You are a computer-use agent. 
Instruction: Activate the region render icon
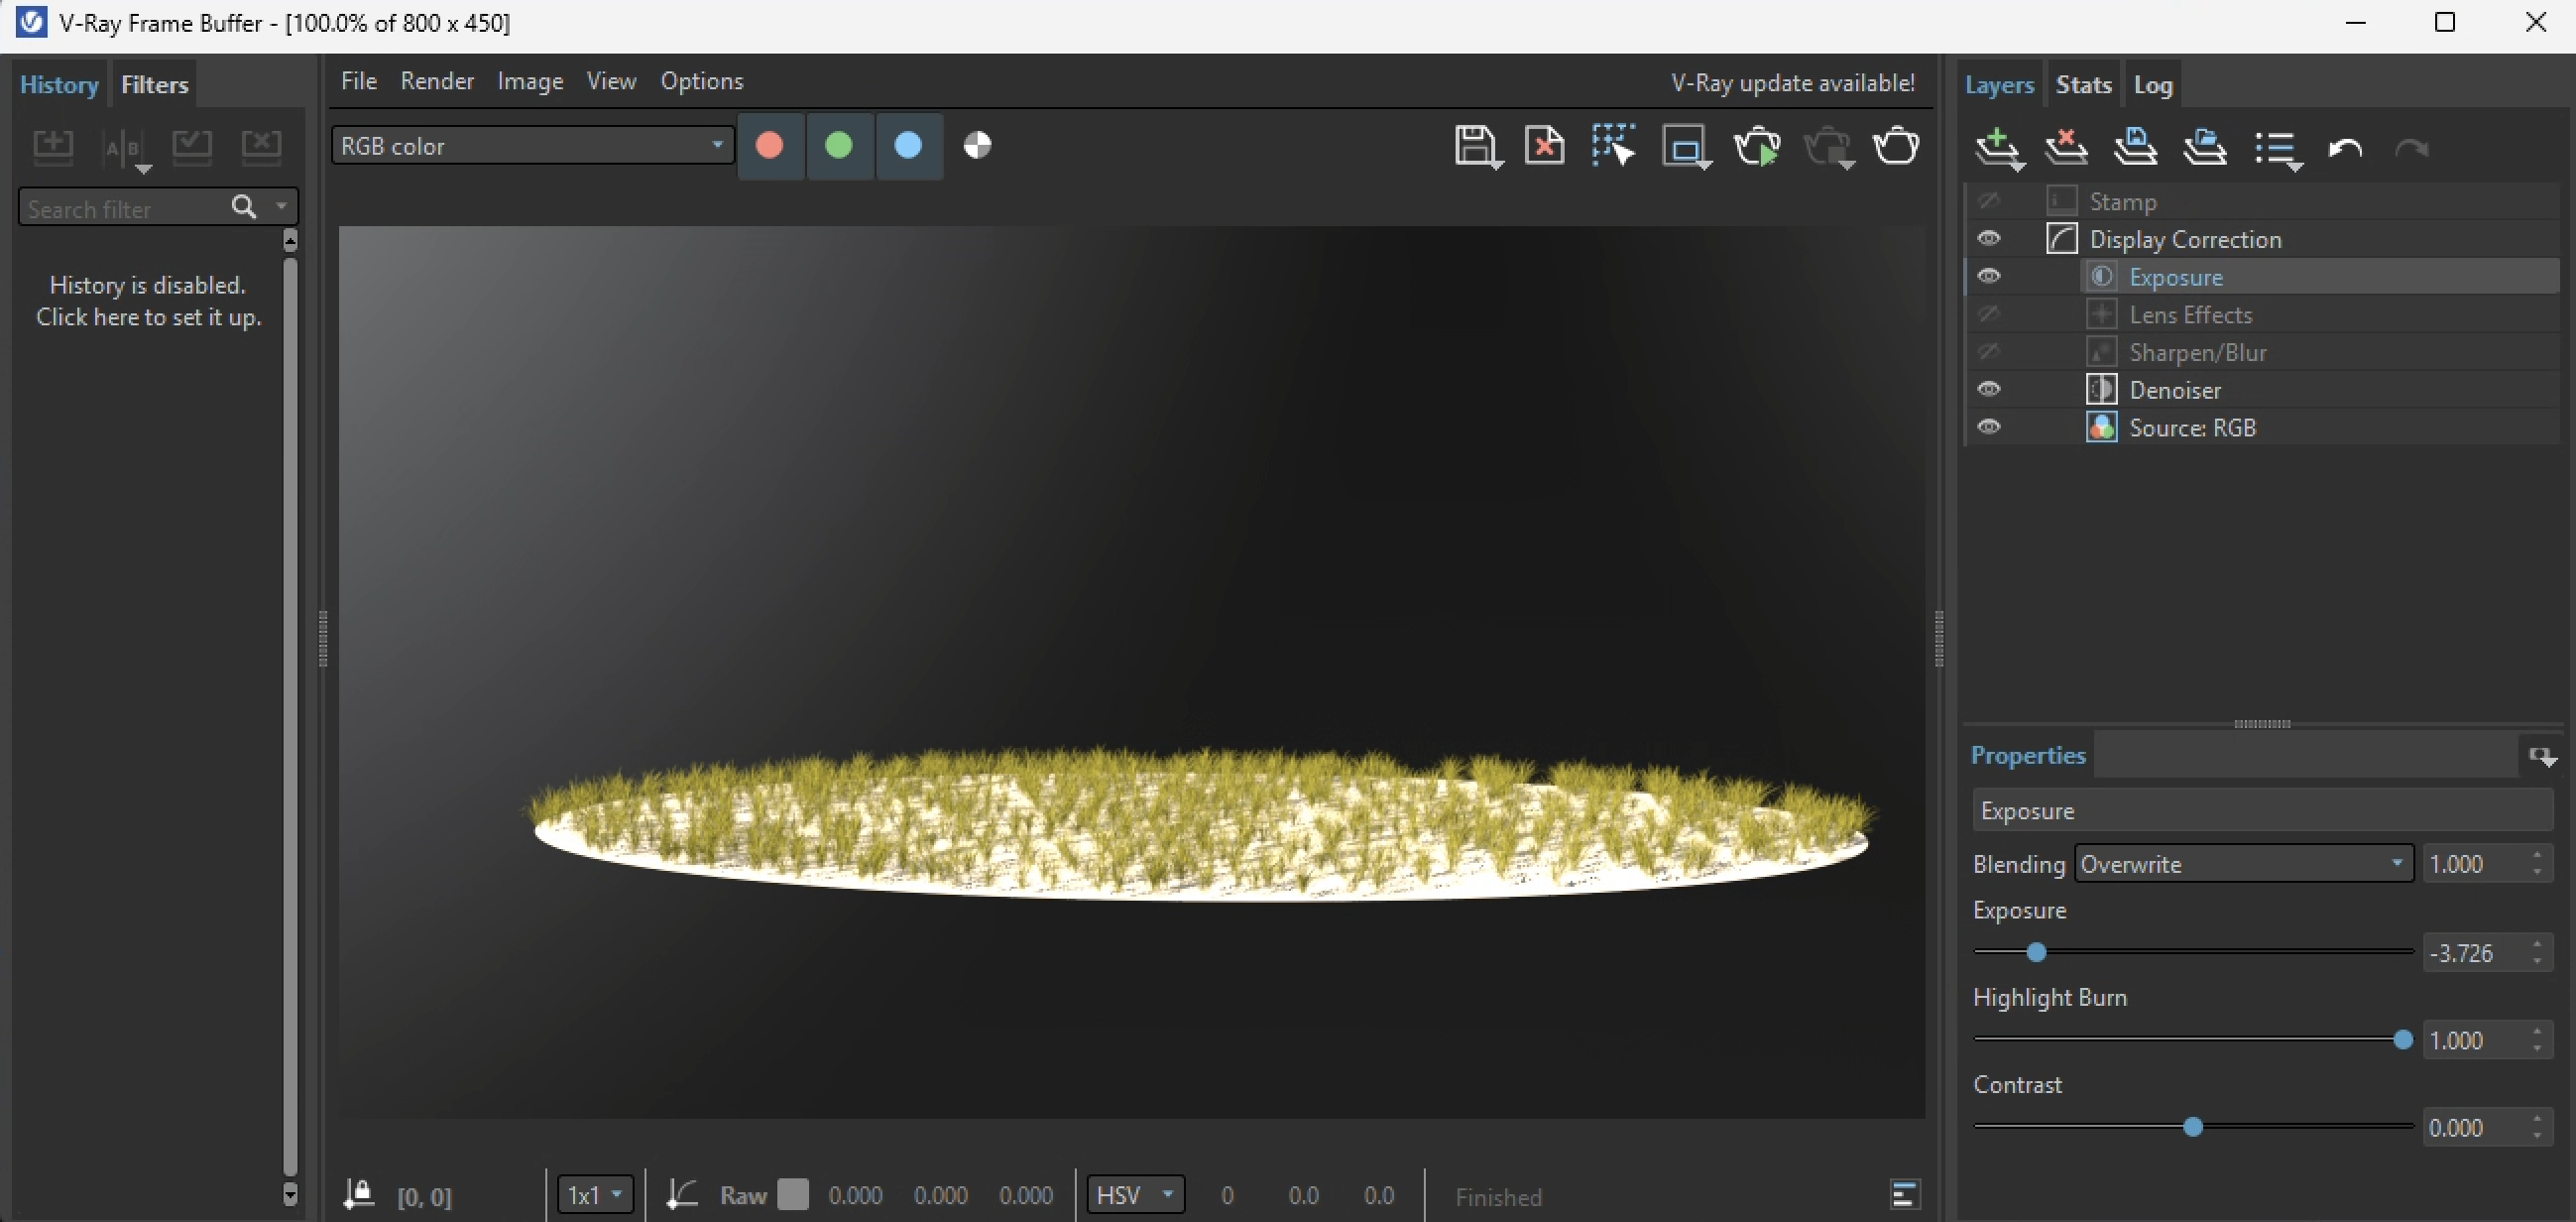[1685, 146]
